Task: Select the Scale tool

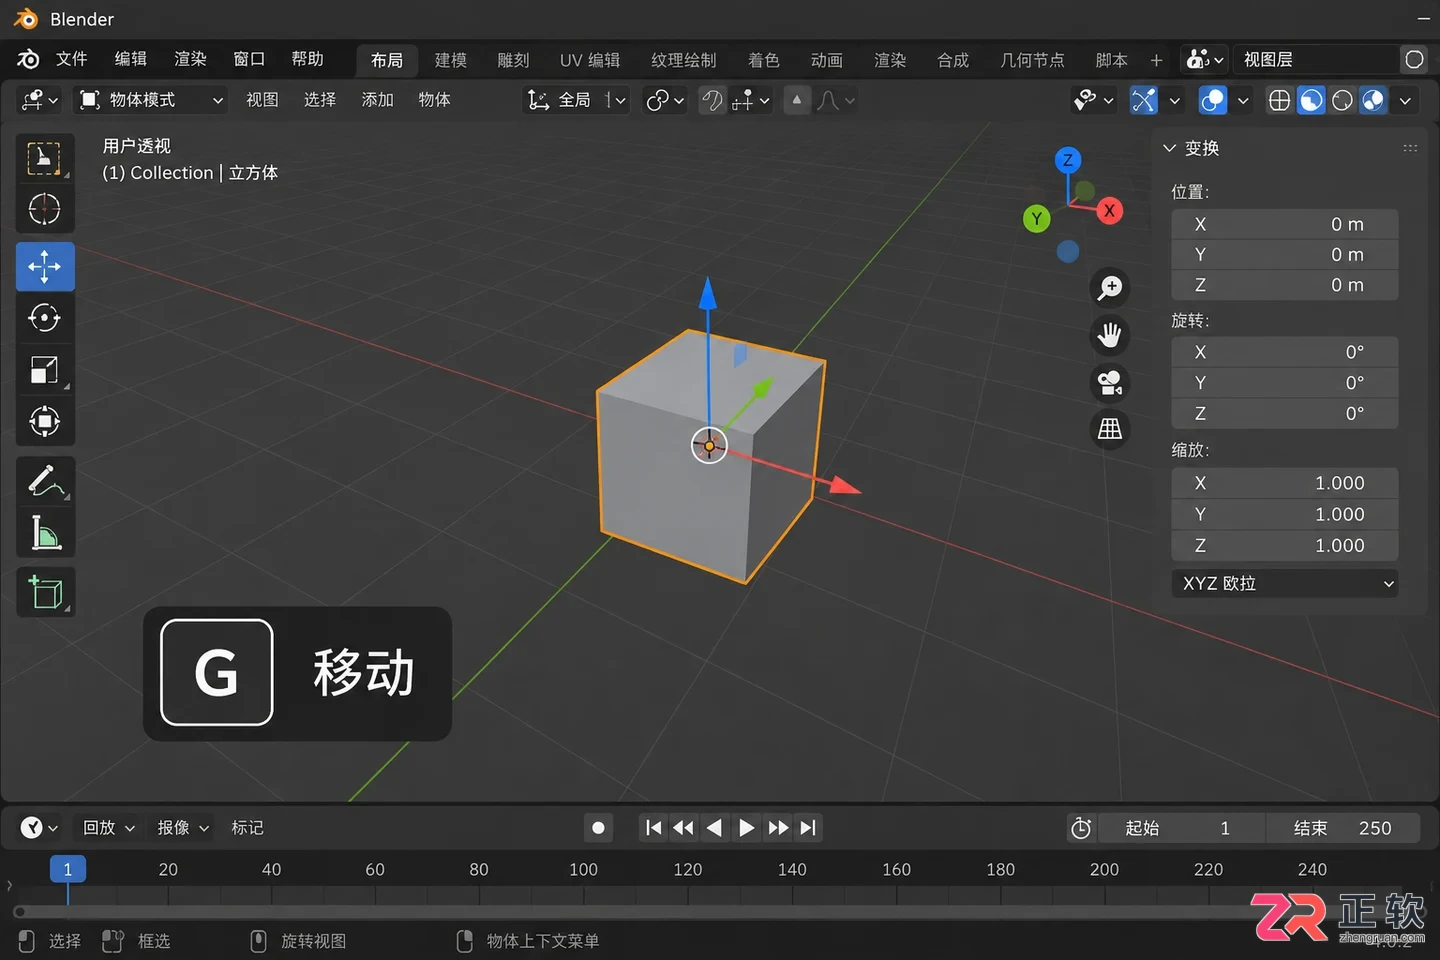Action: click(45, 370)
